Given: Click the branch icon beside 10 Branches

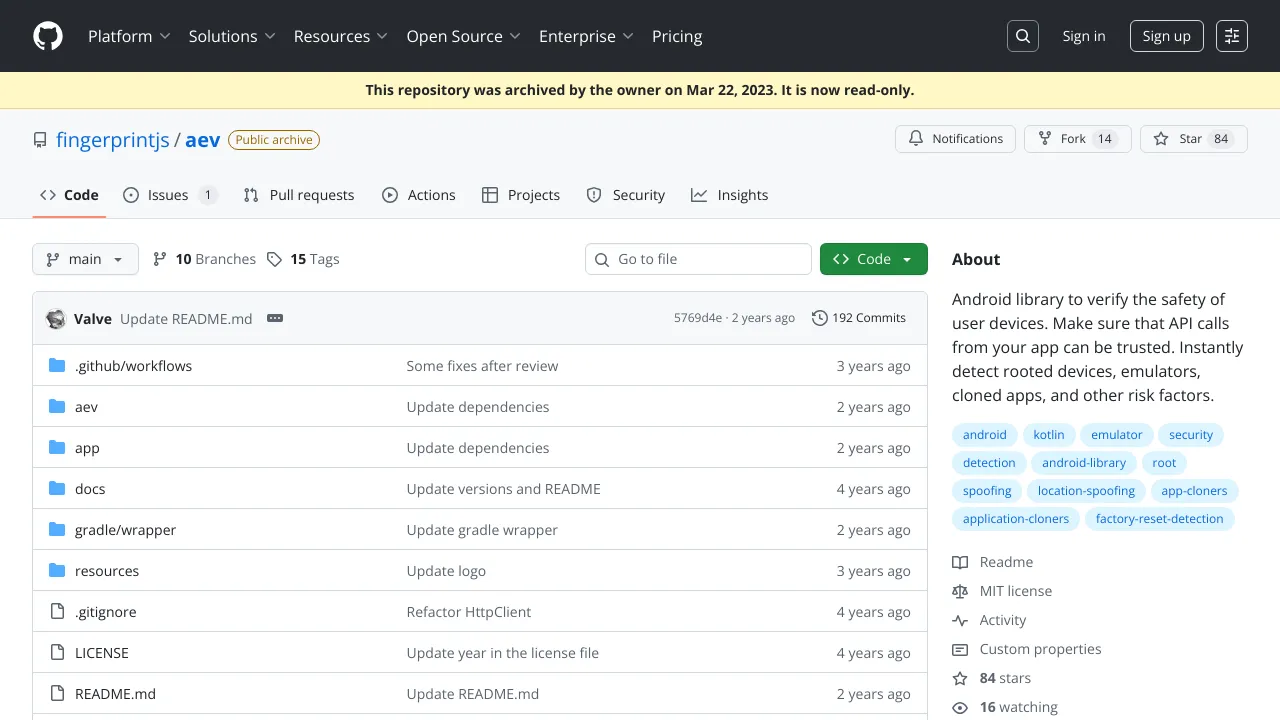Looking at the screenshot, I should pyautogui.click(x=160, y=259).
